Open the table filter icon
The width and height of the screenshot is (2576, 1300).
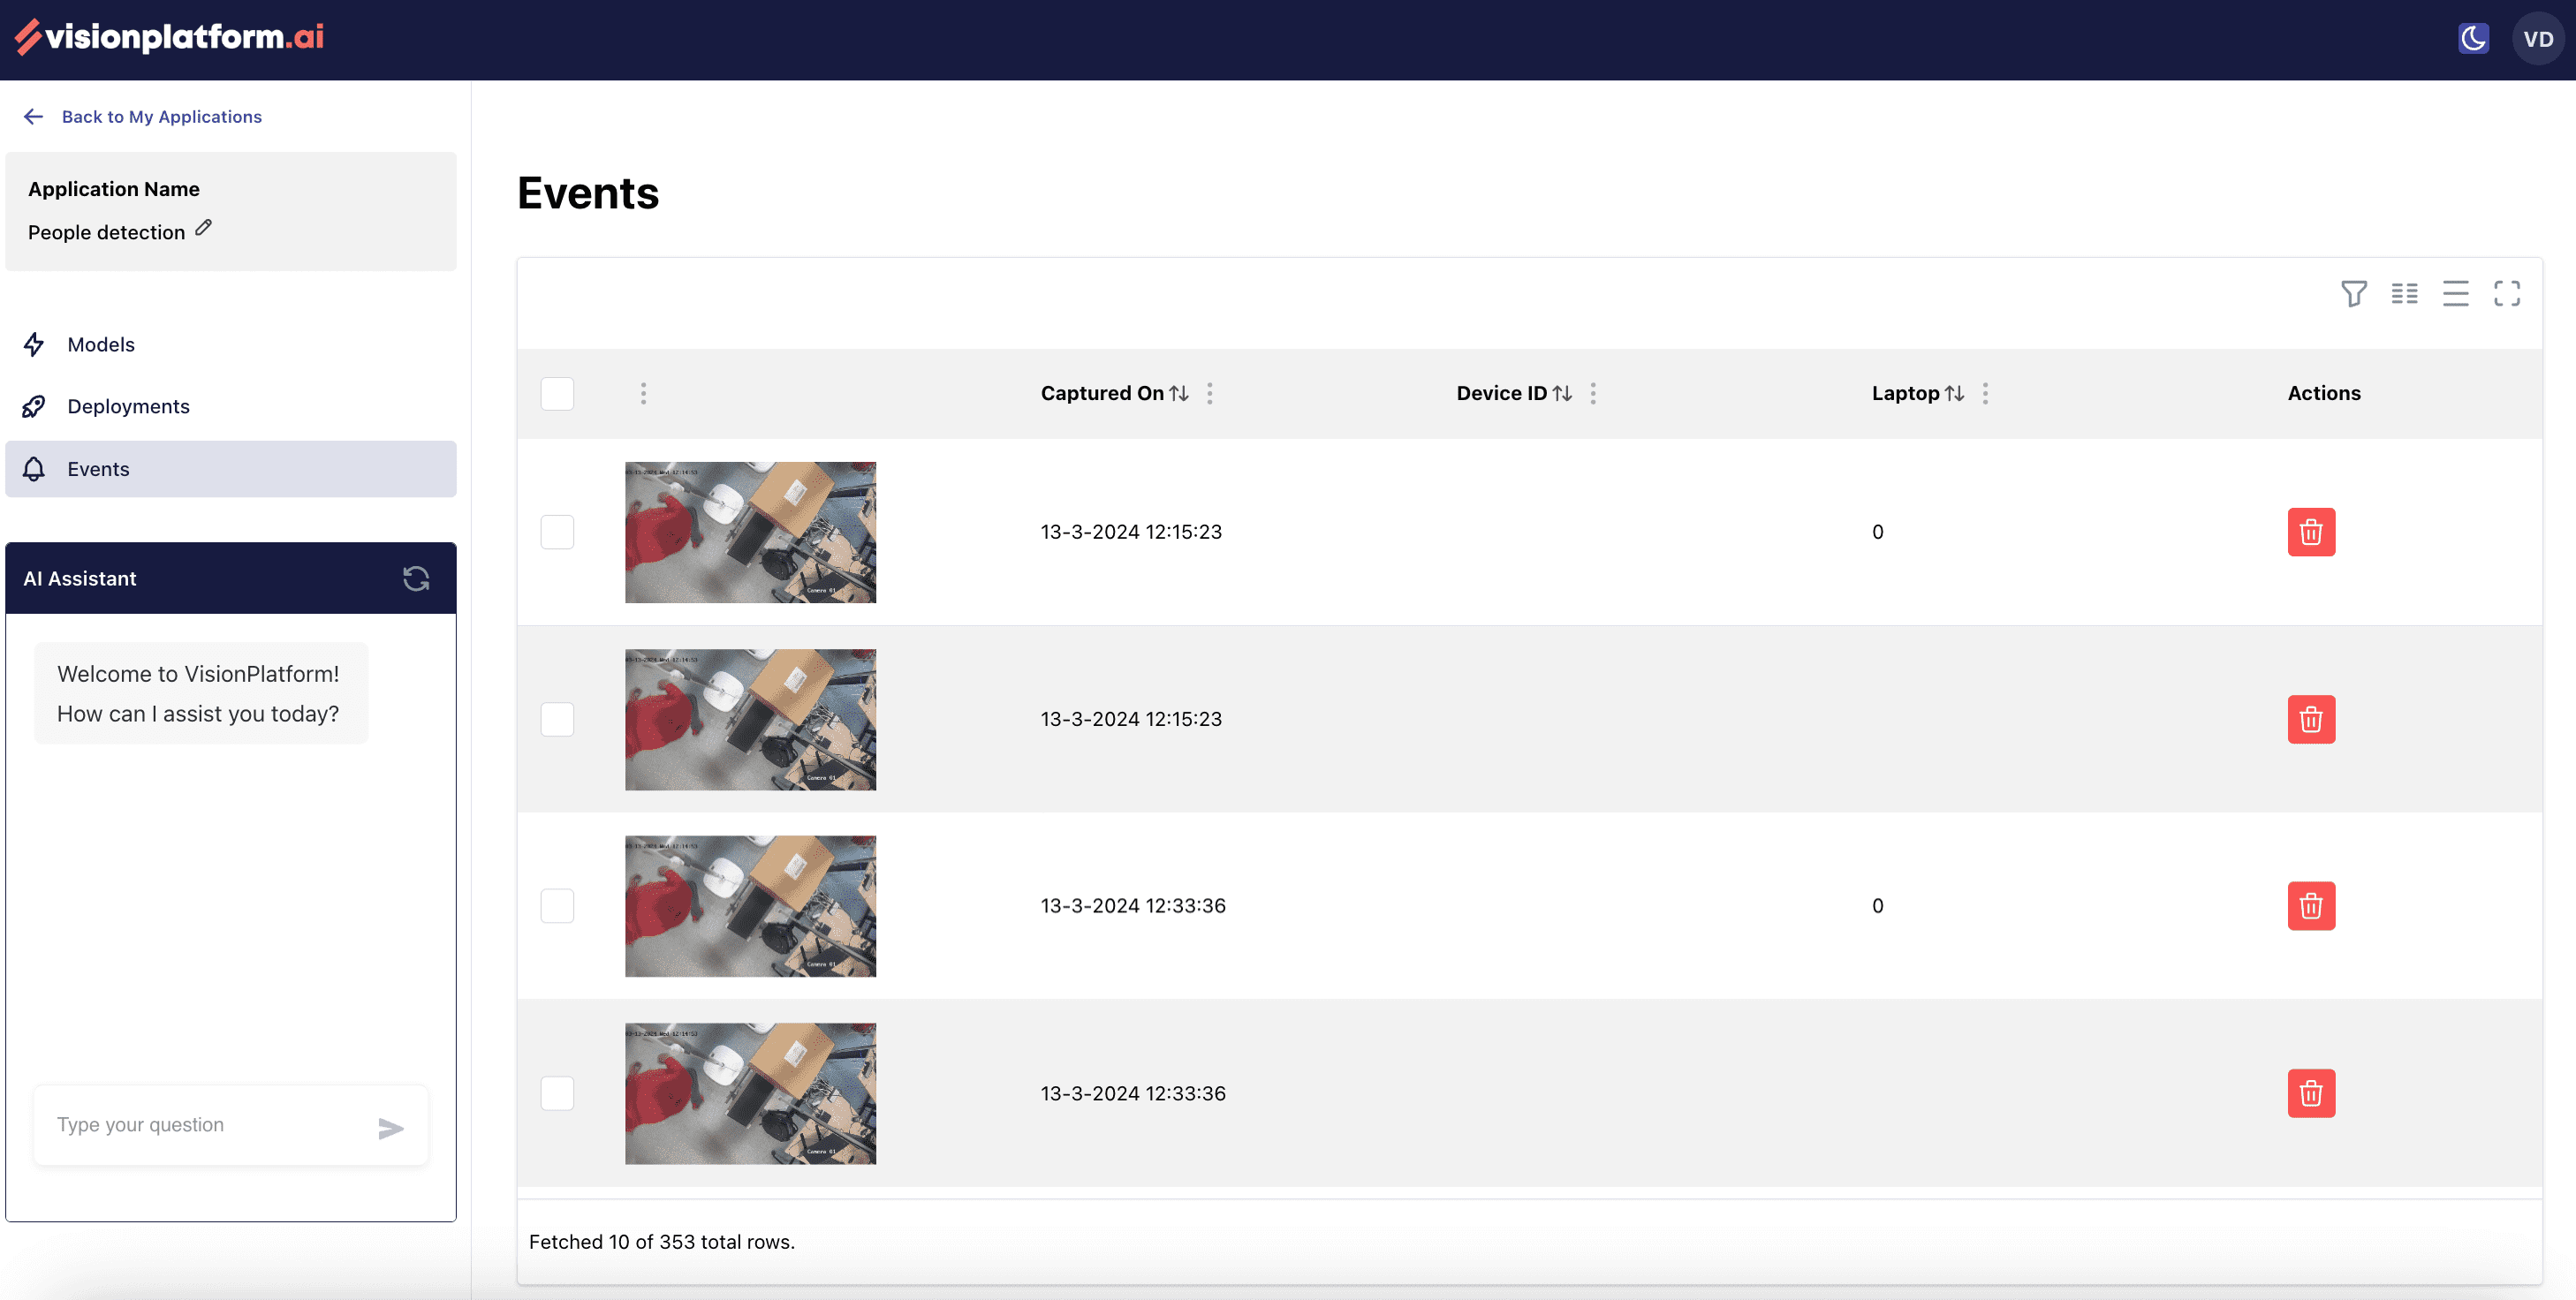pos(2353,293)
